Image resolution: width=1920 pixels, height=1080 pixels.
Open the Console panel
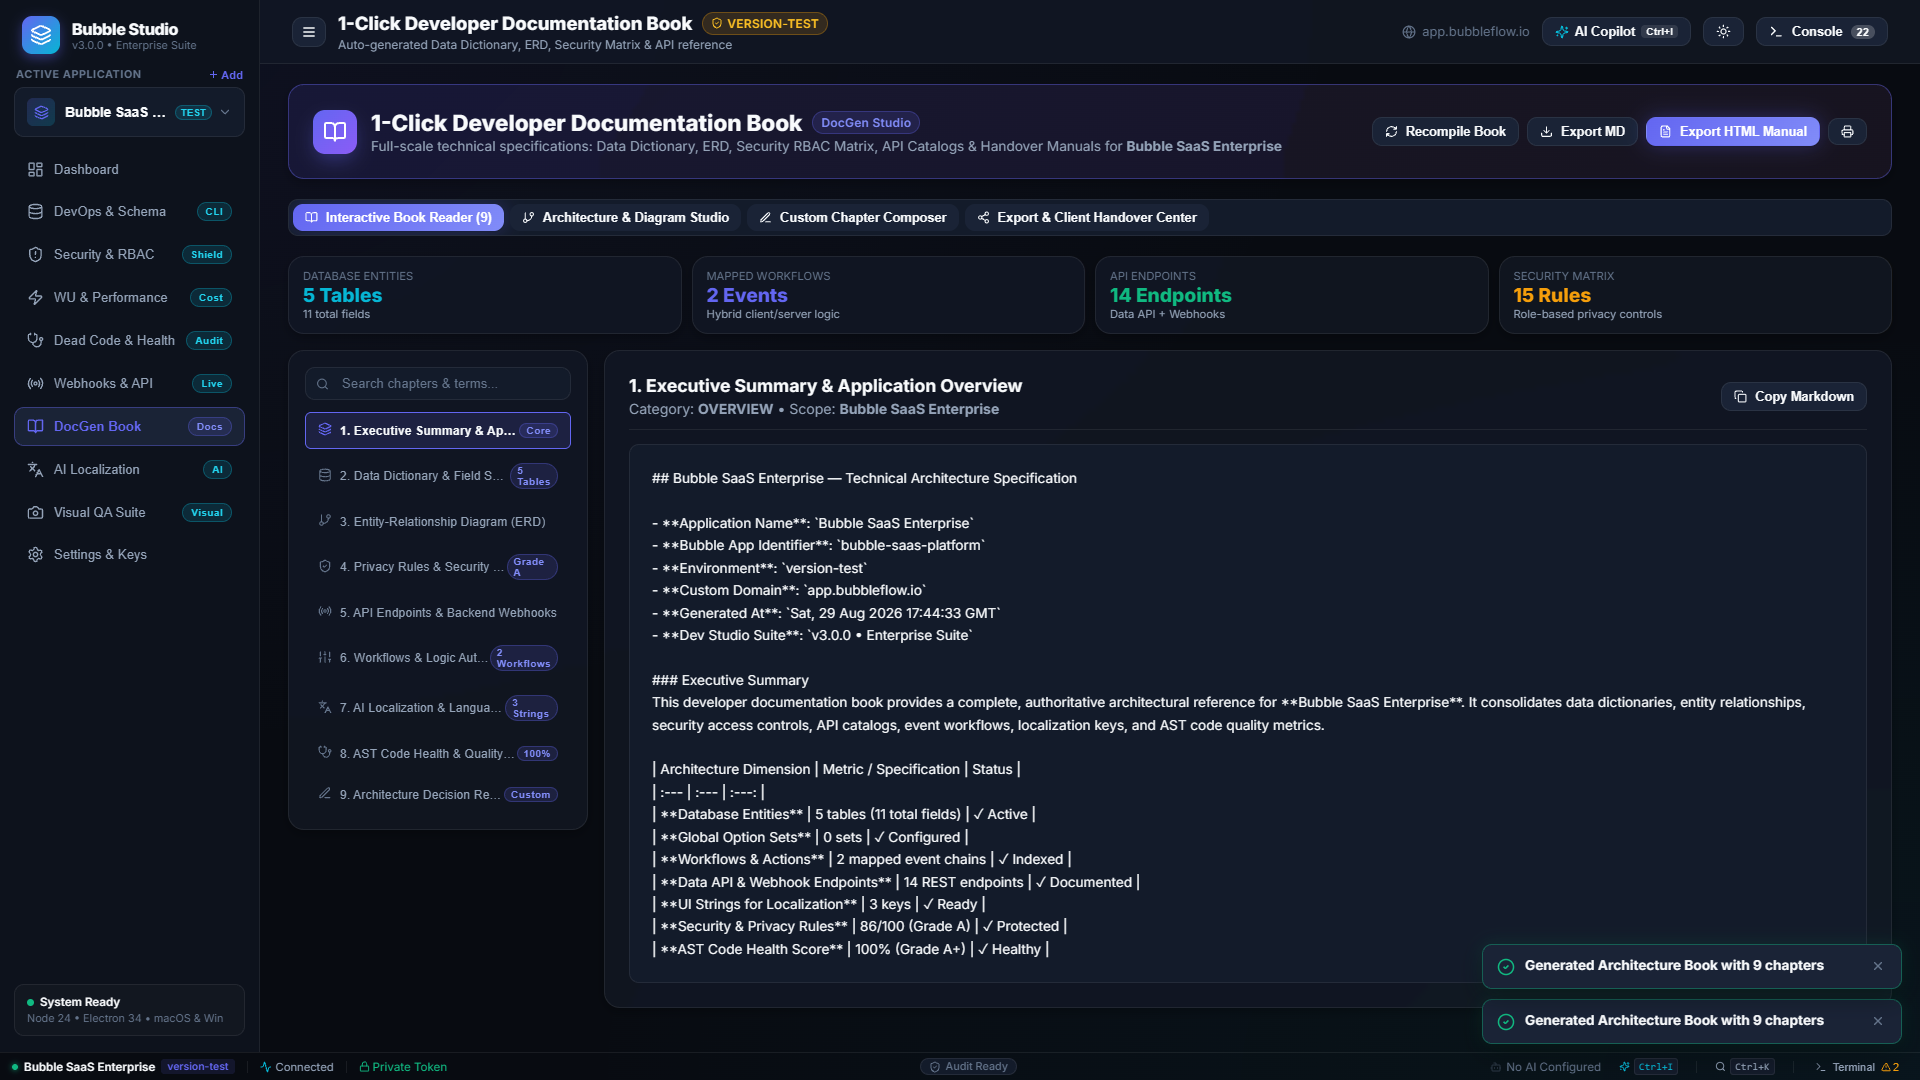(x=1822, y=32)
